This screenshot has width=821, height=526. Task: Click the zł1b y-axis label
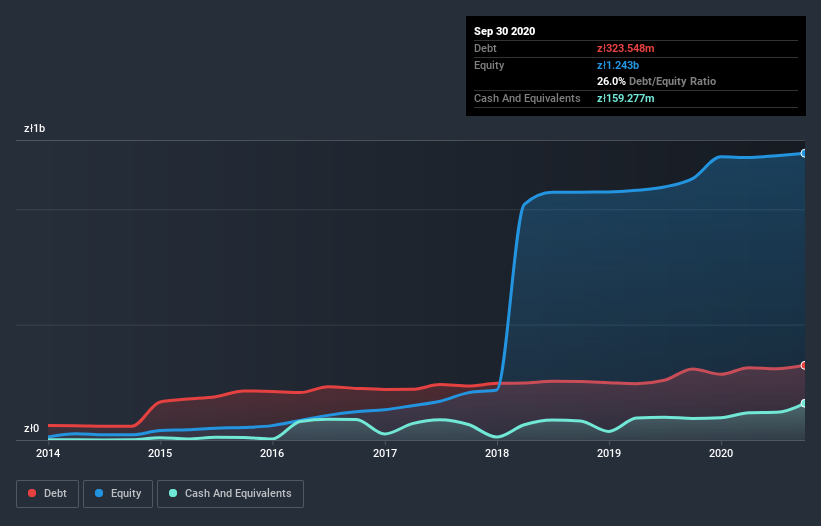[x=35, y=128]
